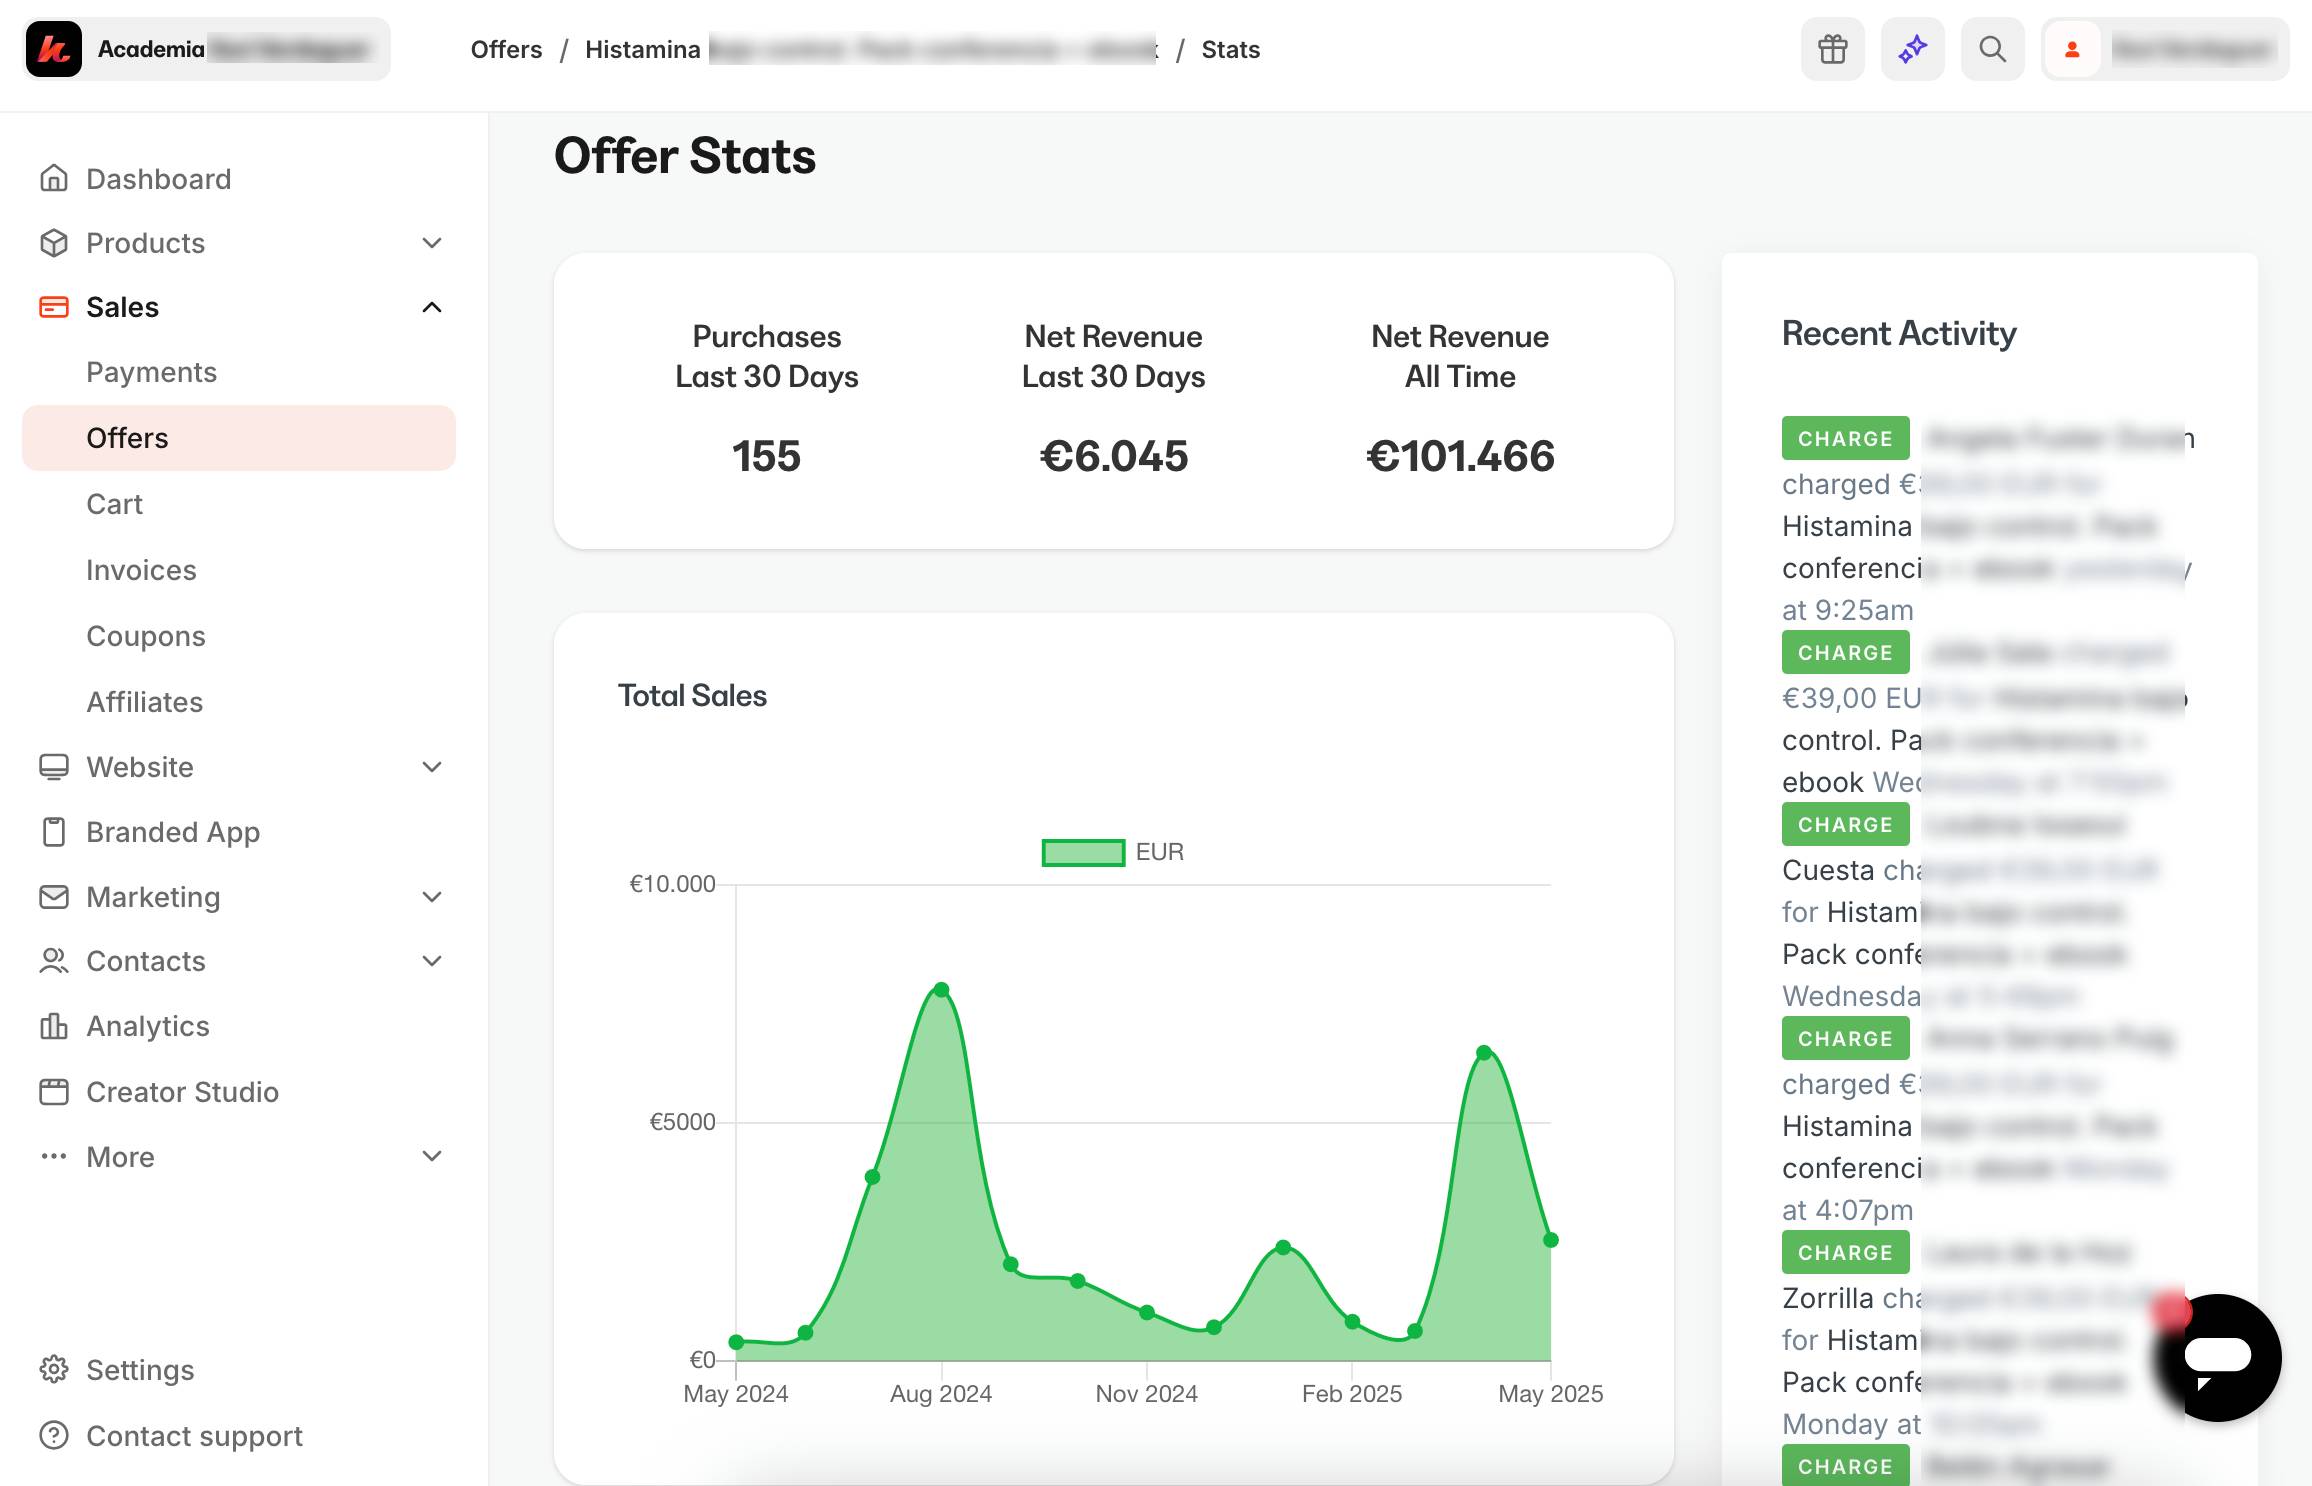This screenshot has height=1486, width=2312.
Task: Click the Aug 2024 peak data point
Action: [941, 990]
